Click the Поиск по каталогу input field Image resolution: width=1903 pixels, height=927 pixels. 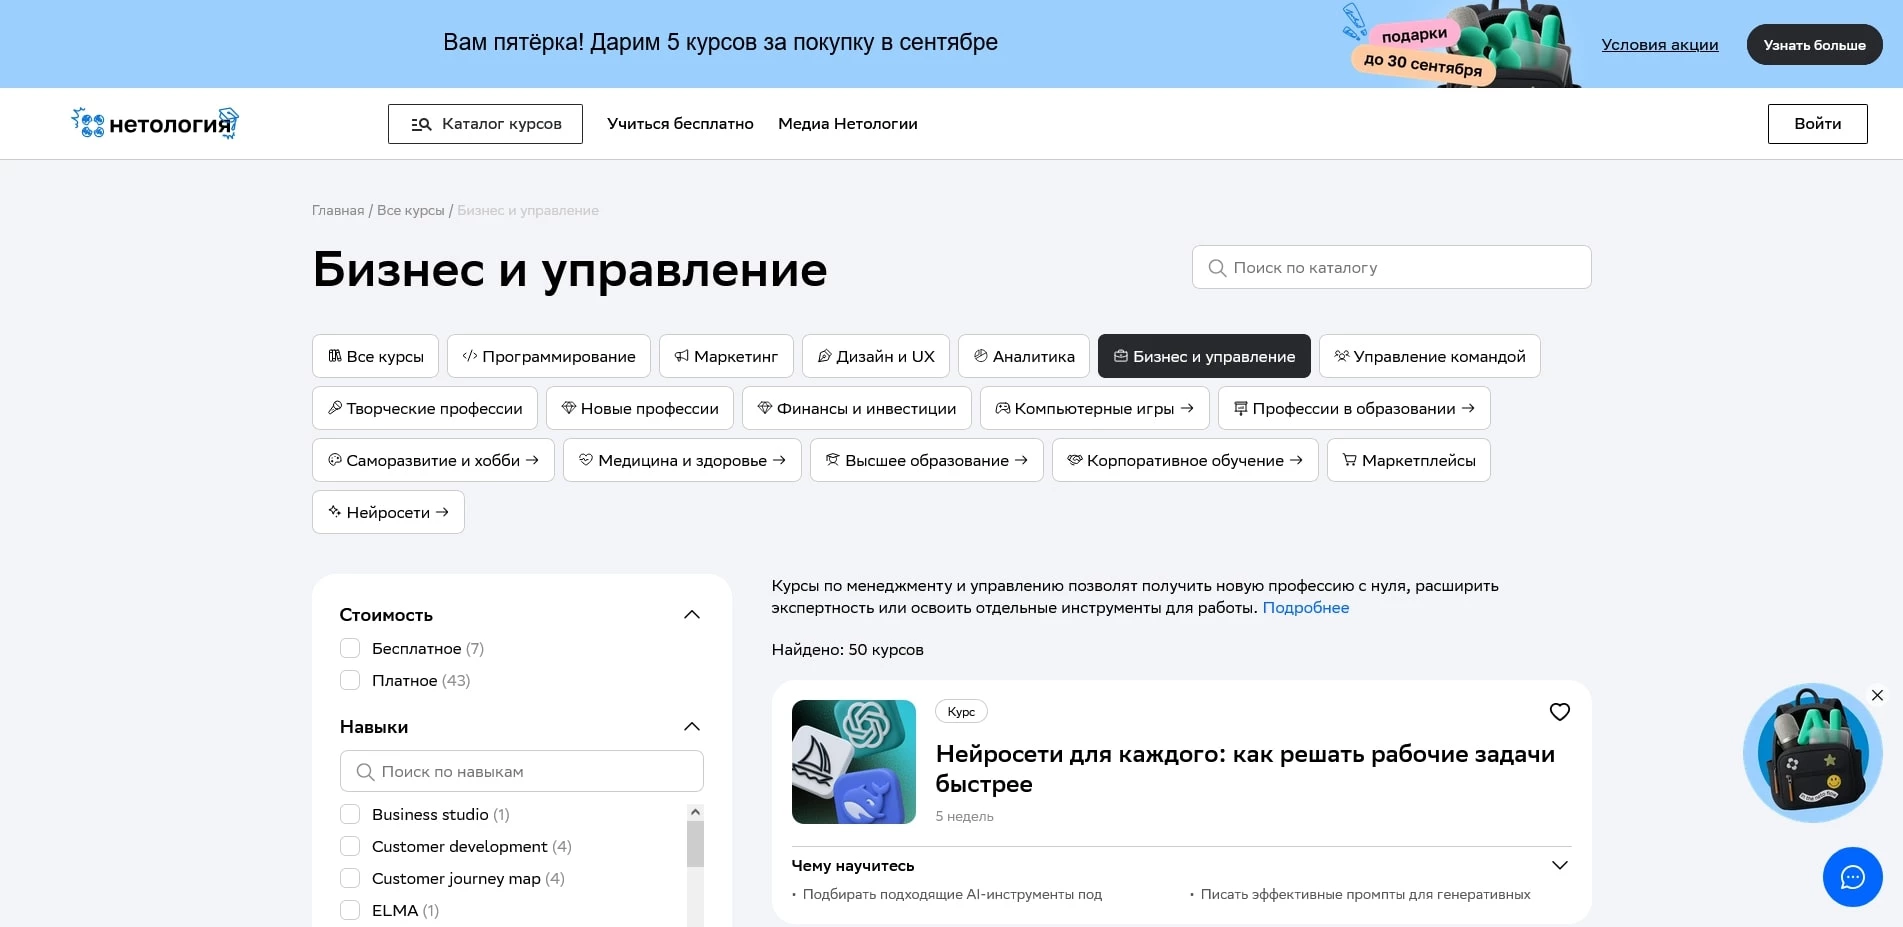pyautogui.click(x=1390, y=267)
